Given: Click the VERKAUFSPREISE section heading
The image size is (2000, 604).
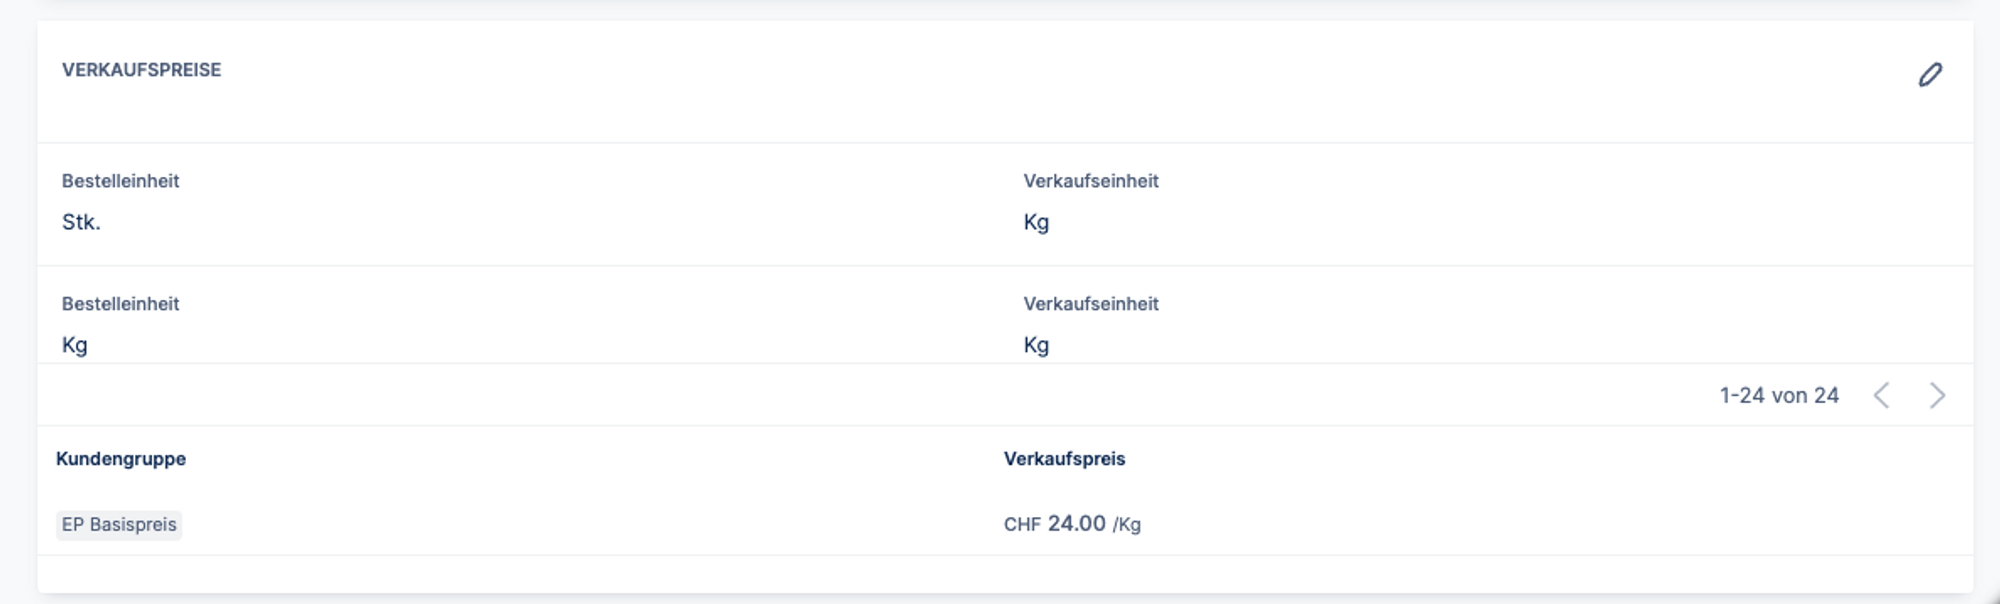Looking at the screenshot, I should 141,70.
